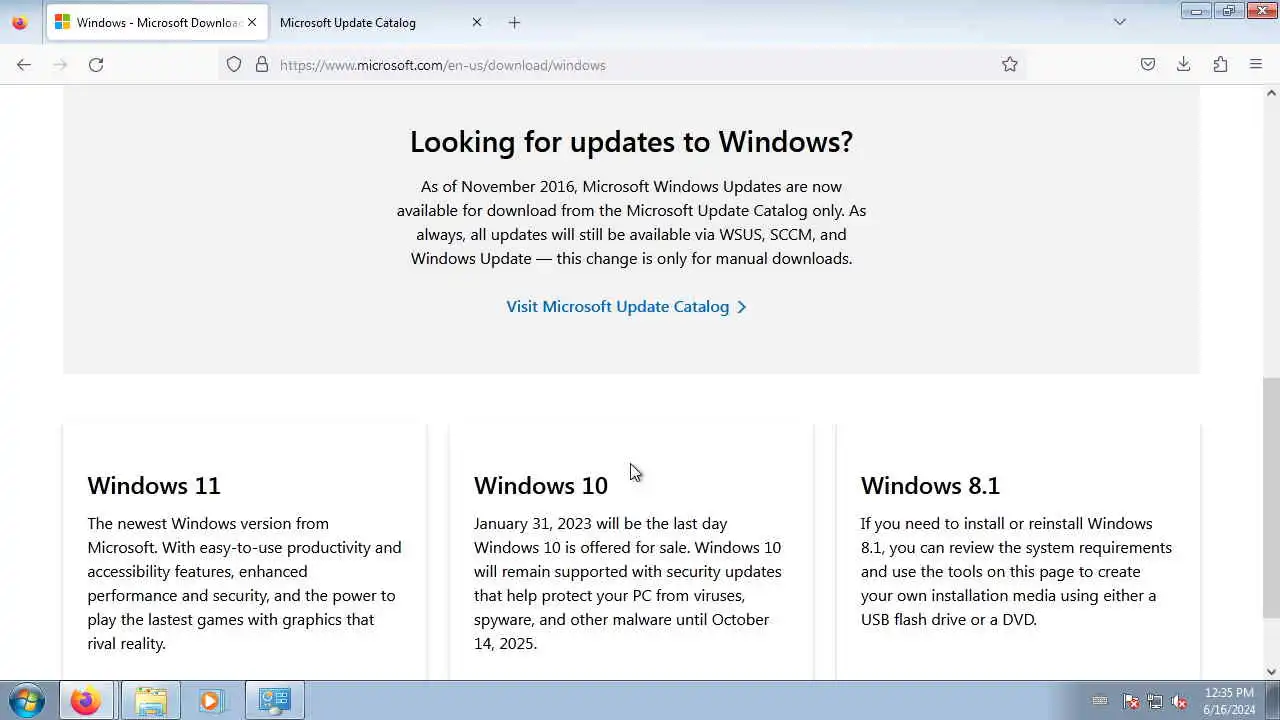1280x720 pixels.
Task: Click the Firefox forward arrow button
Action: [60, 65]
